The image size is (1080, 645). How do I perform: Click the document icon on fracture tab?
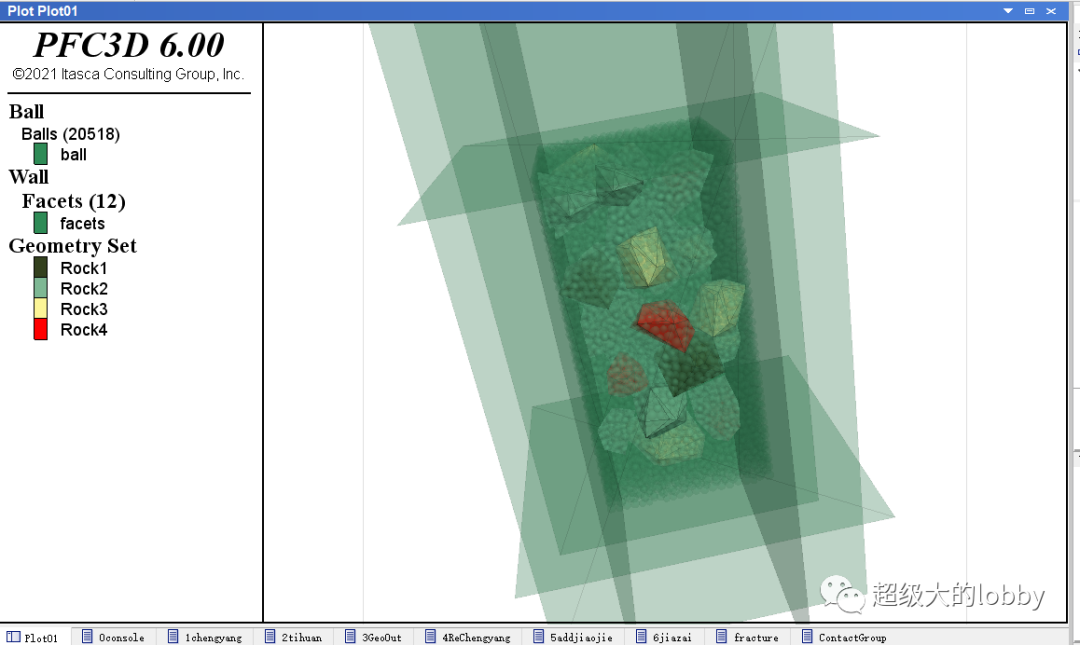tap(722, 636)
